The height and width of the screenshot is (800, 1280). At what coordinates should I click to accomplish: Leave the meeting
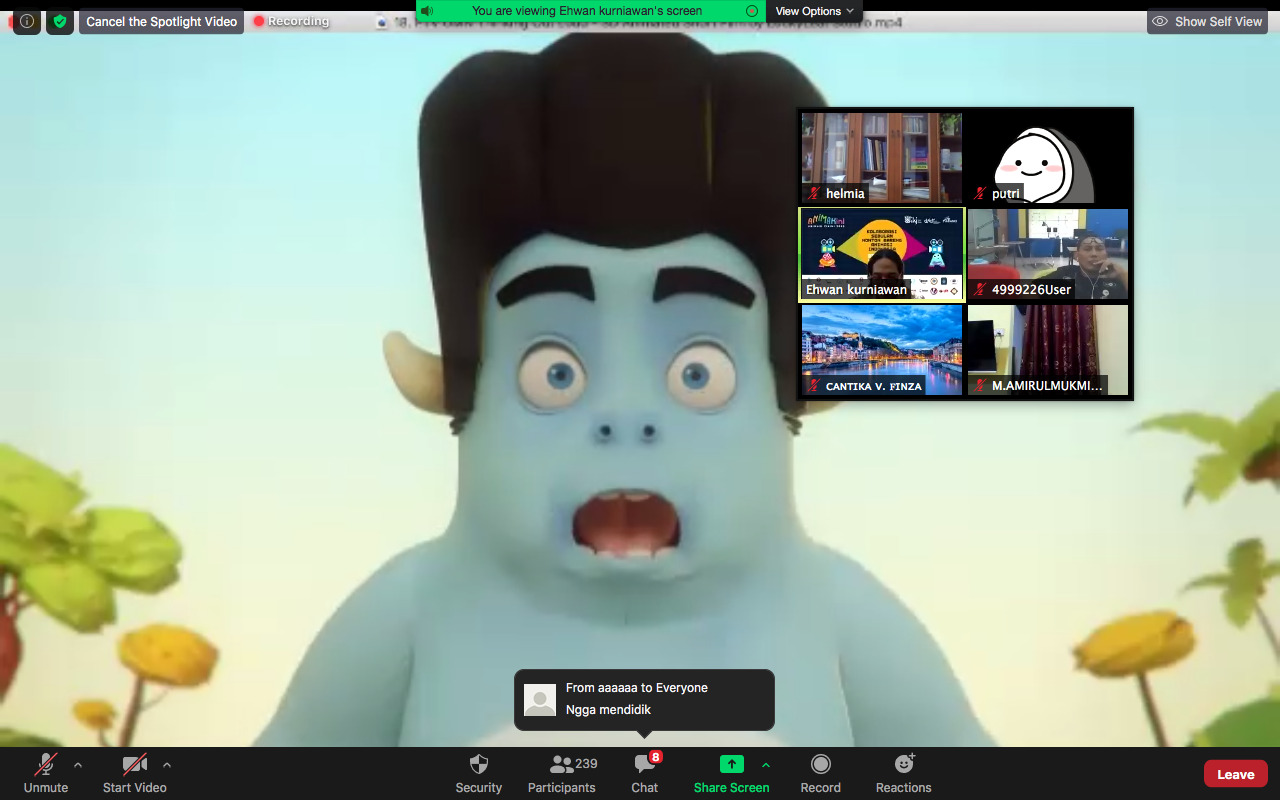(x=1236, y=774)
